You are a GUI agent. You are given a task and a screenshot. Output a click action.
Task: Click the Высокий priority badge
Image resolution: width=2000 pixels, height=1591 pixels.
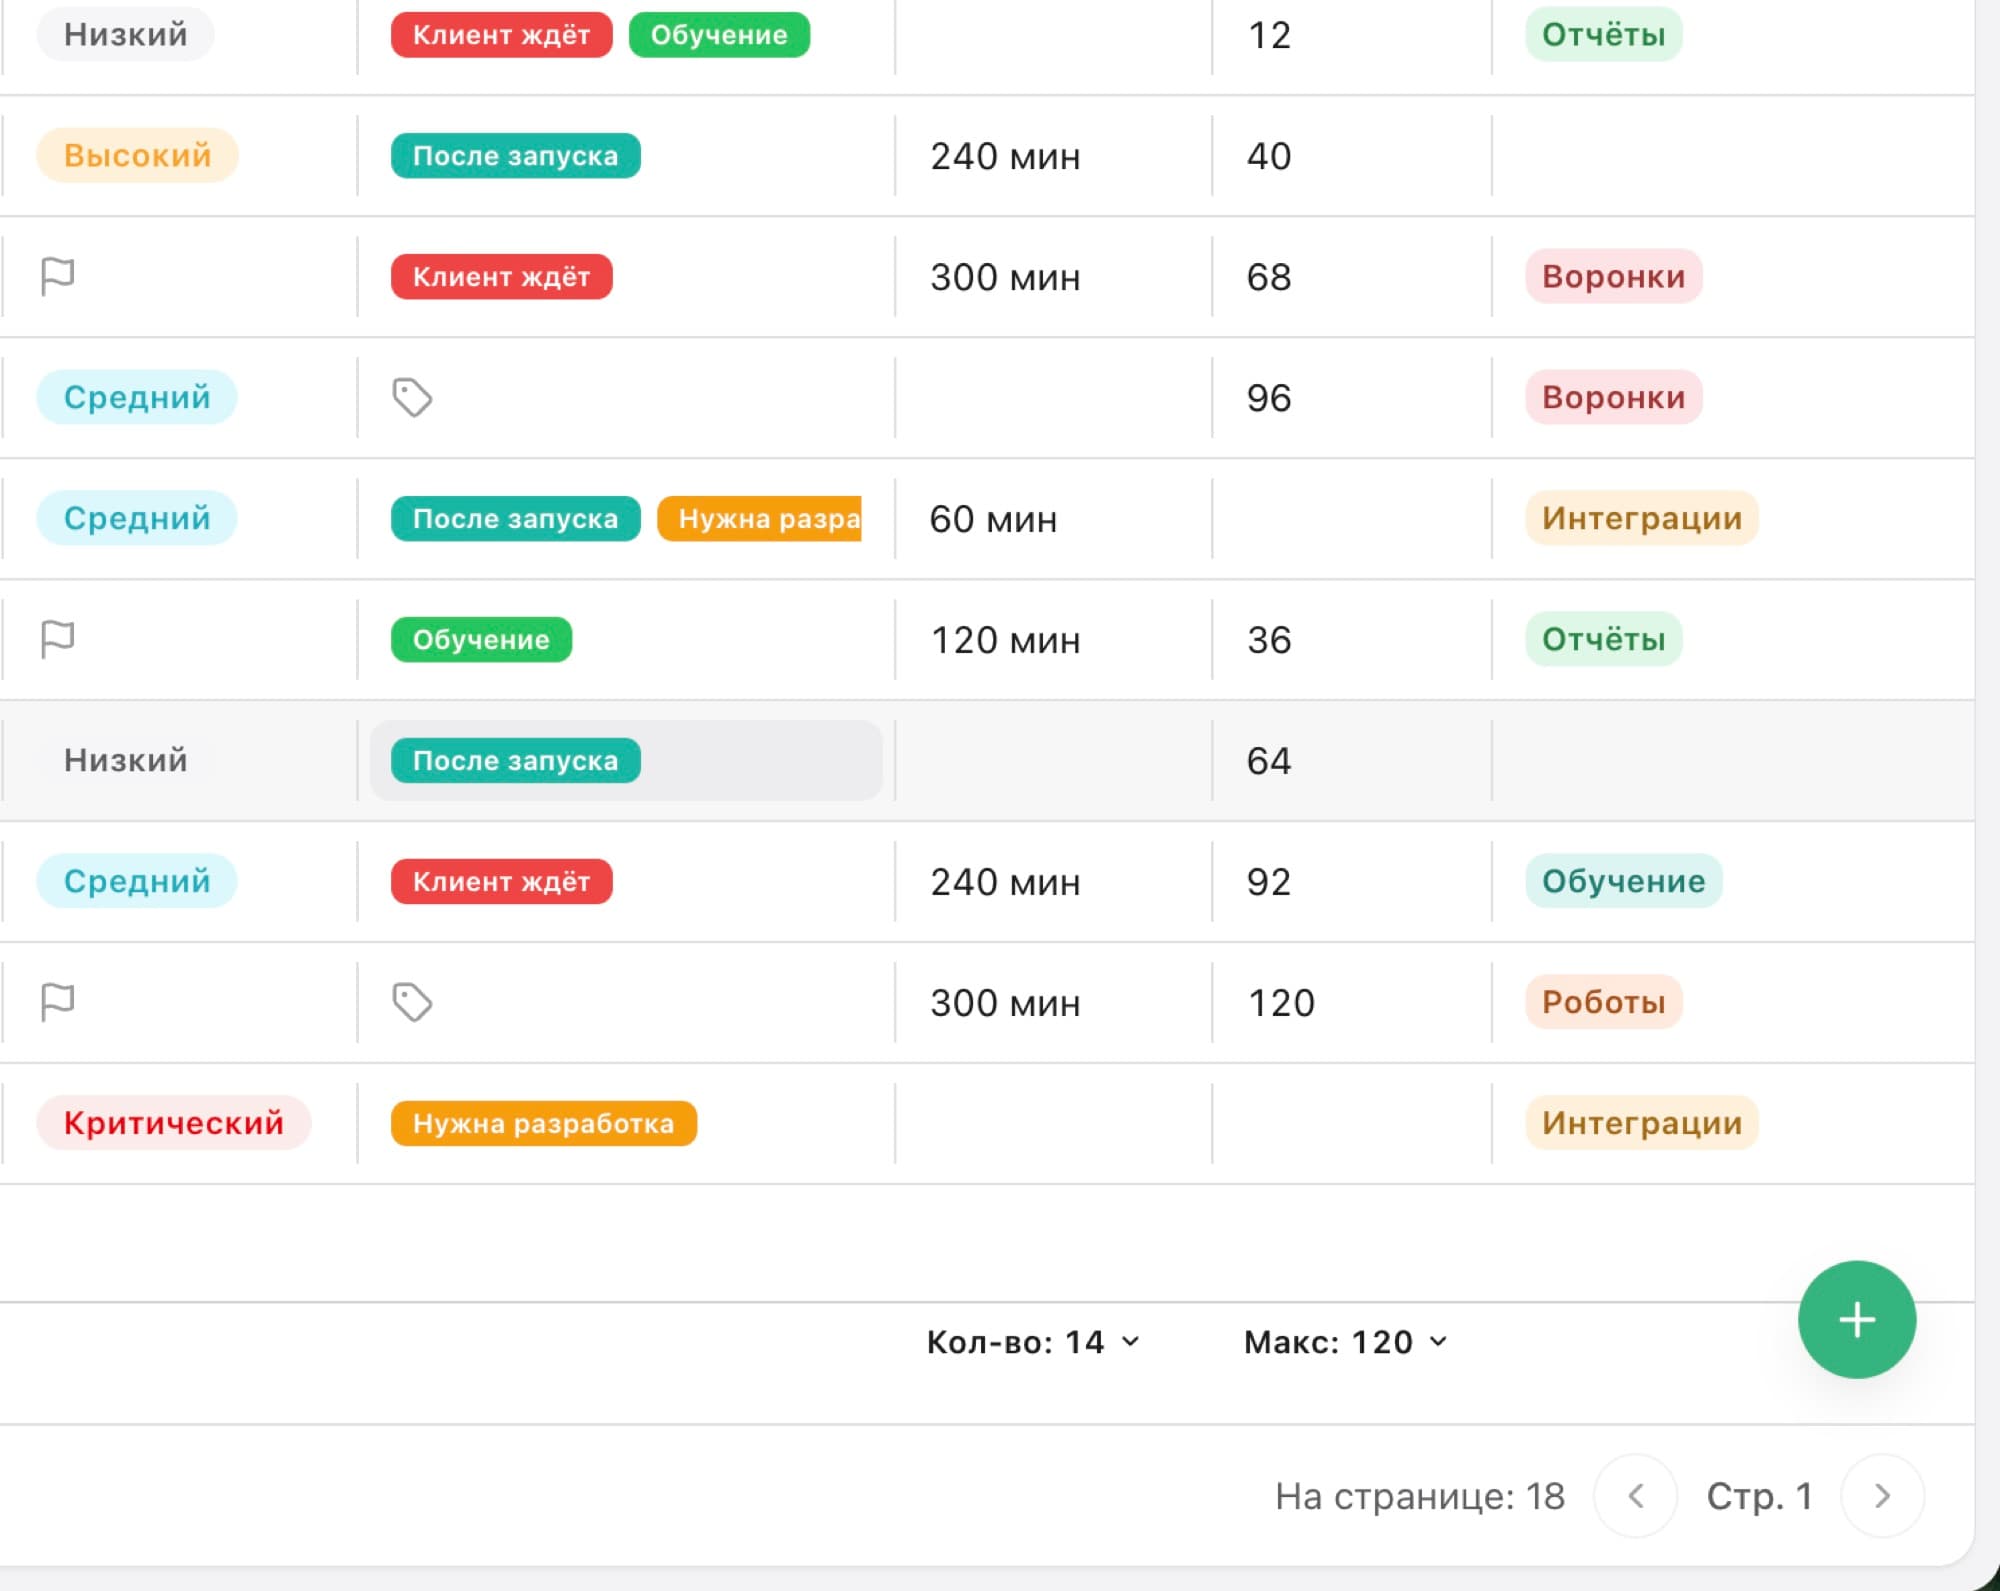tap(138, 155)
